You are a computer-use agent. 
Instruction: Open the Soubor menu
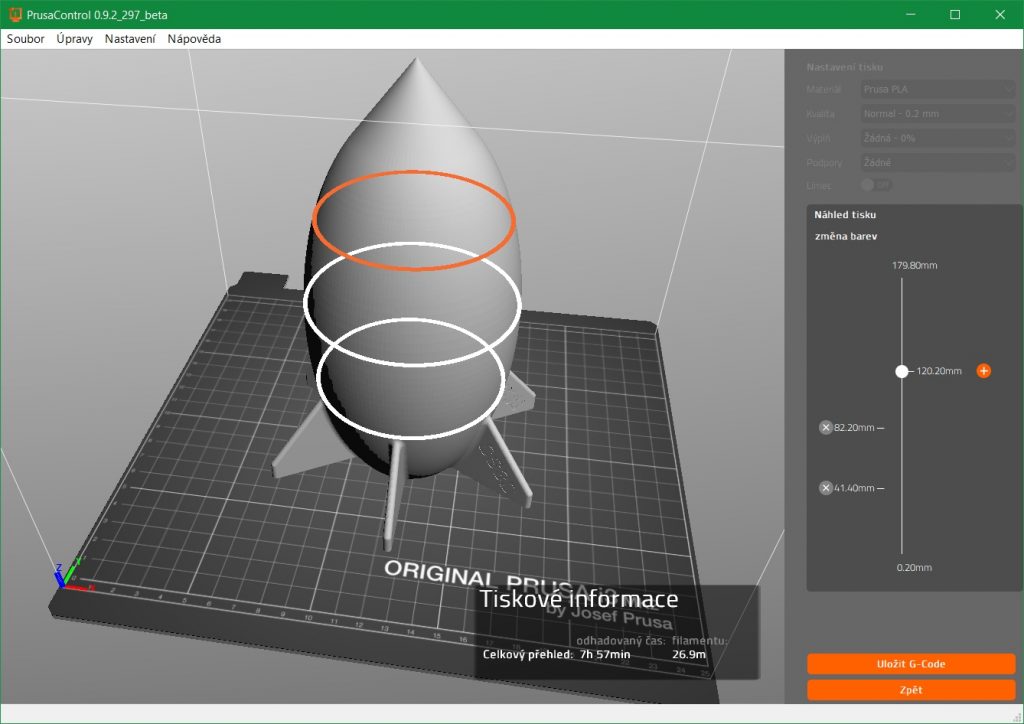point(25,39)
